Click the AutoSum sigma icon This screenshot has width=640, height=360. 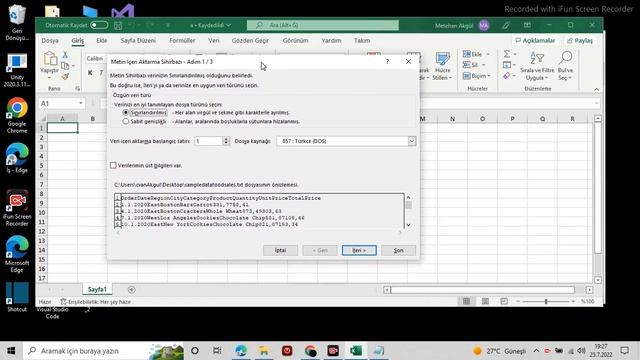[507, 54]
